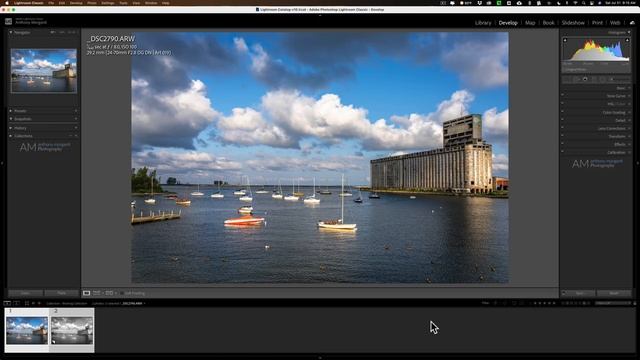
Task: Toggle the Detail panel switch
Action: click(x=562, y=120)
